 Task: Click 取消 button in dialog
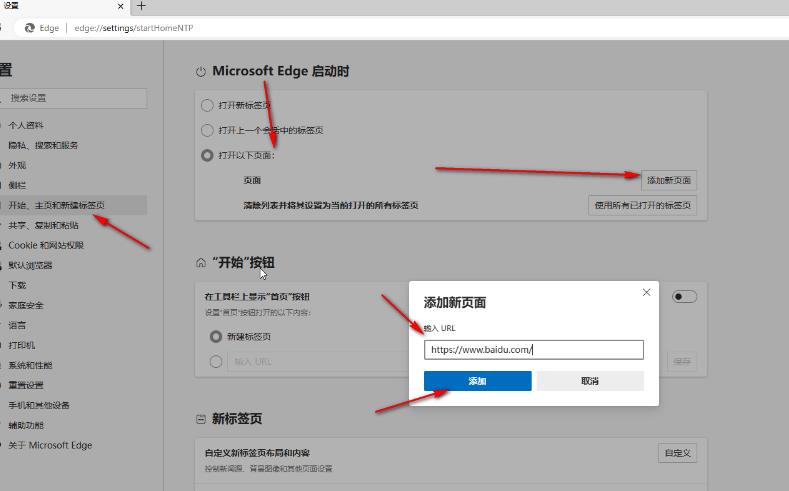[x=590, y=381]
